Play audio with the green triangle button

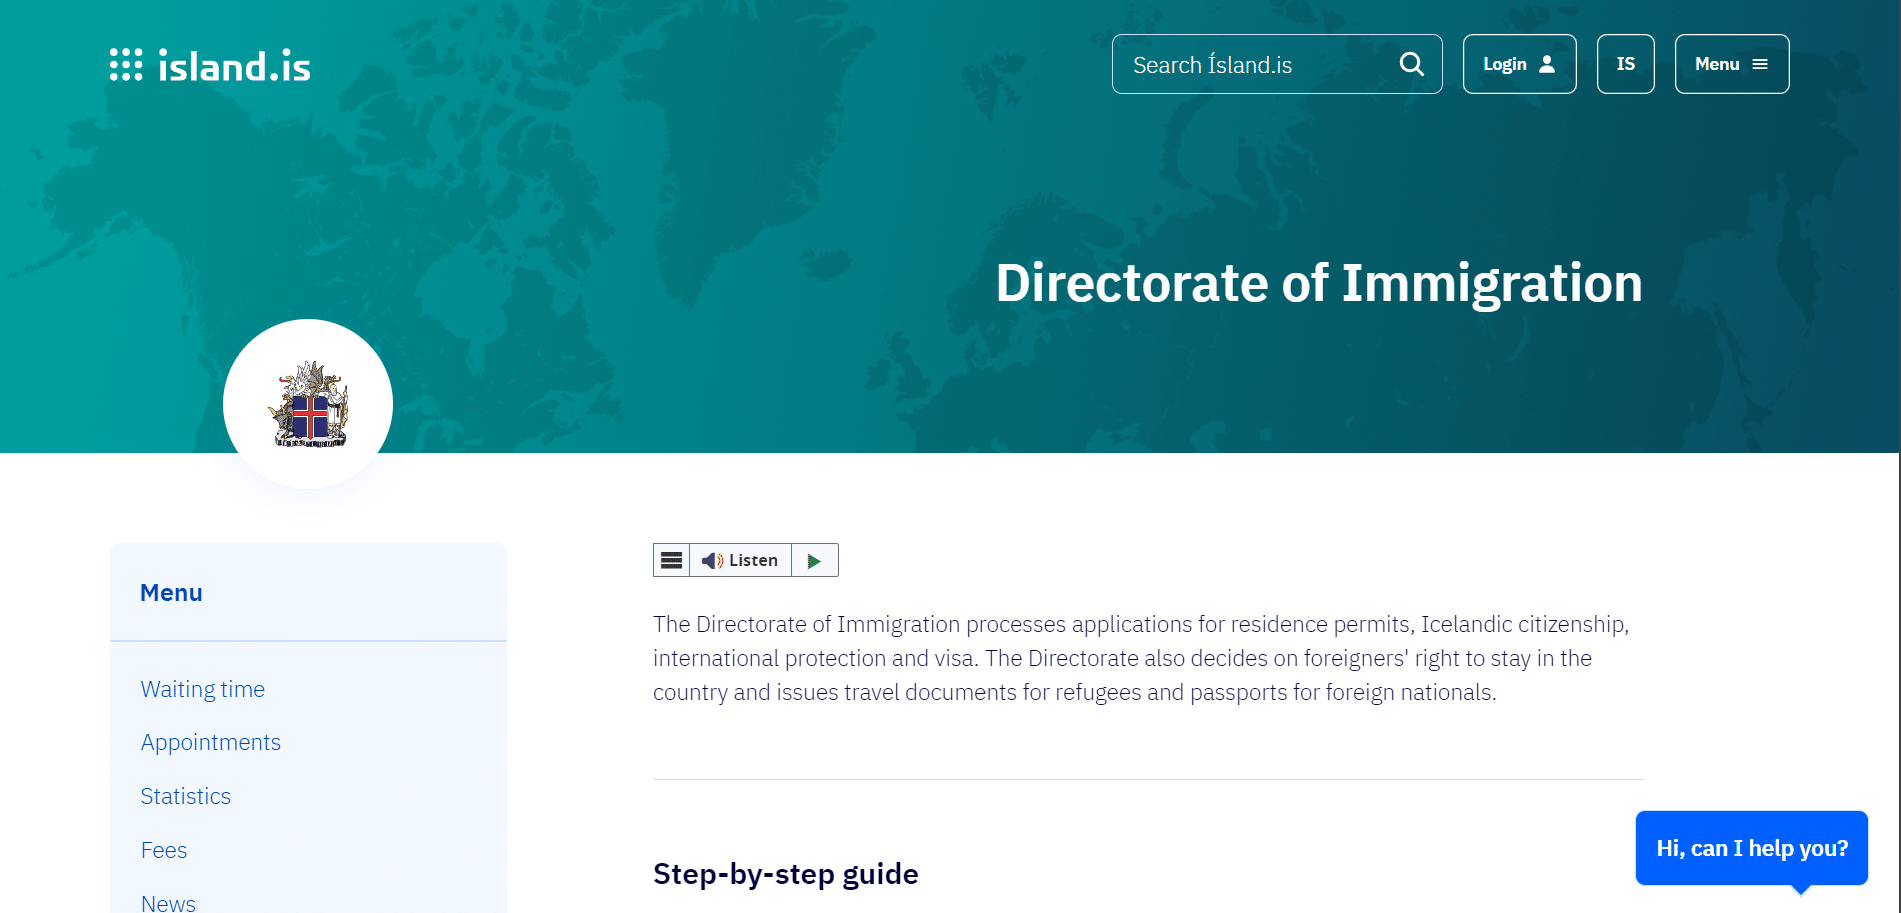click(814, 561)
